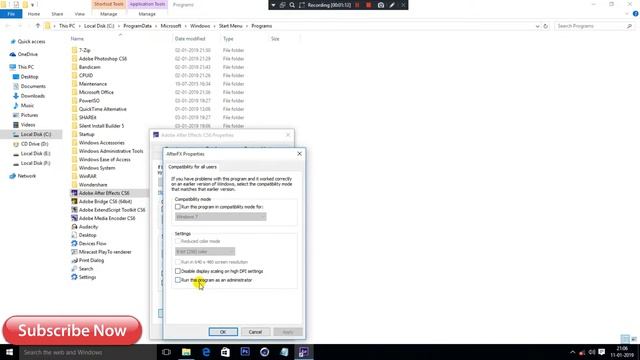Select Compatibility for all users tab
The height and width of the screenshot is (360, 640).
192,167
